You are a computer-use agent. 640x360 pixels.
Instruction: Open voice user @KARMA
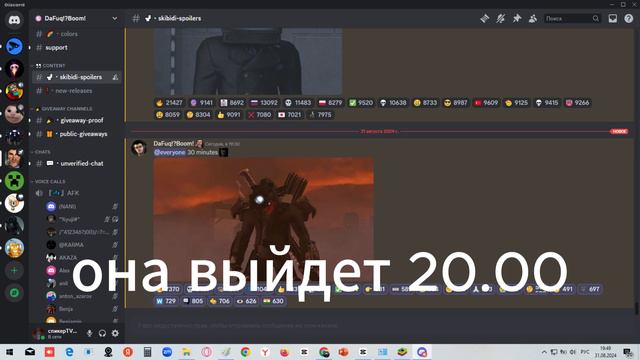coord(82,244)
